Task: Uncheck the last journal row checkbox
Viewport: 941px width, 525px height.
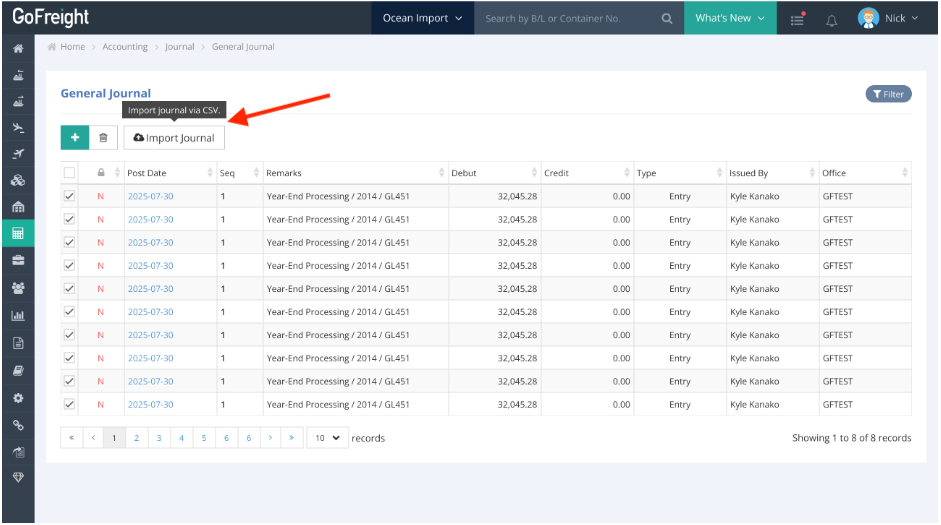Action: tap(69, 404)
